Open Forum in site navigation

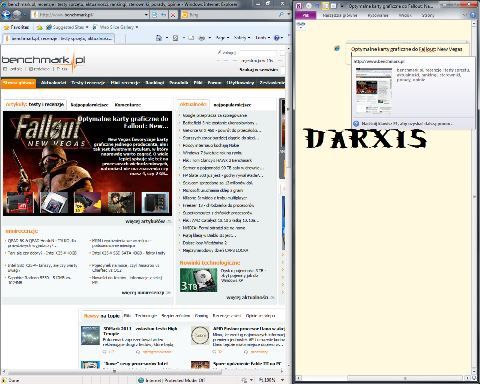[x=214, y=82]
